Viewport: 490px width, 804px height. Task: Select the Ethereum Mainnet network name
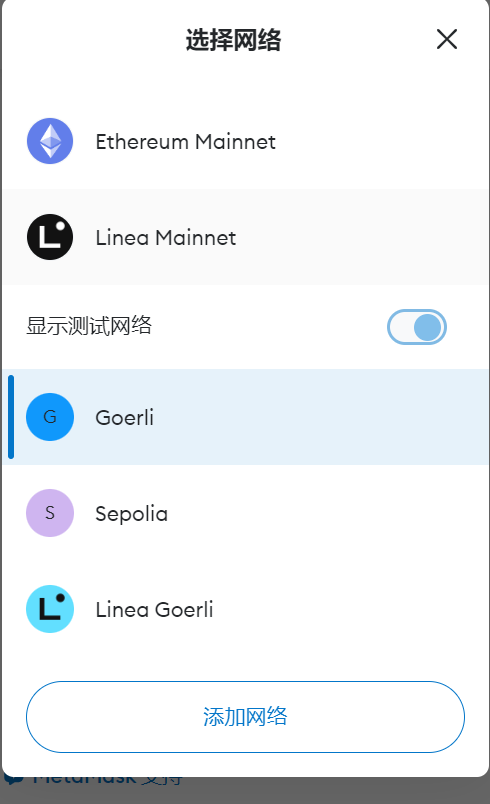click(186, 142)
